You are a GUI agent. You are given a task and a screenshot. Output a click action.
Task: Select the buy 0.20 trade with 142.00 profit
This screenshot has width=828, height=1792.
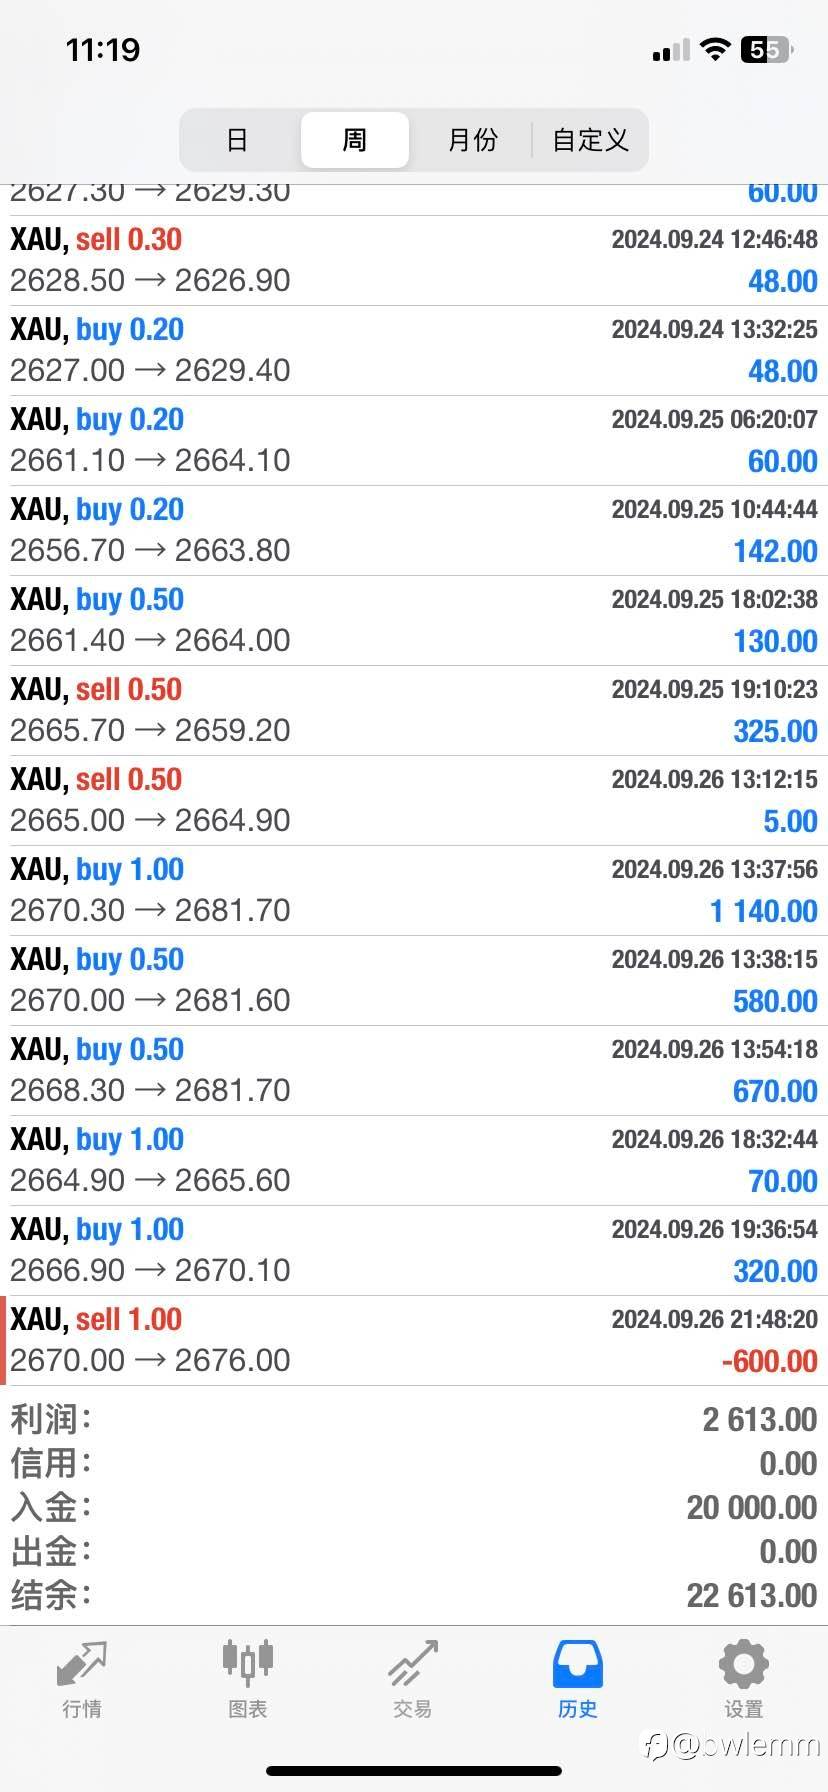tap(414, 530)
